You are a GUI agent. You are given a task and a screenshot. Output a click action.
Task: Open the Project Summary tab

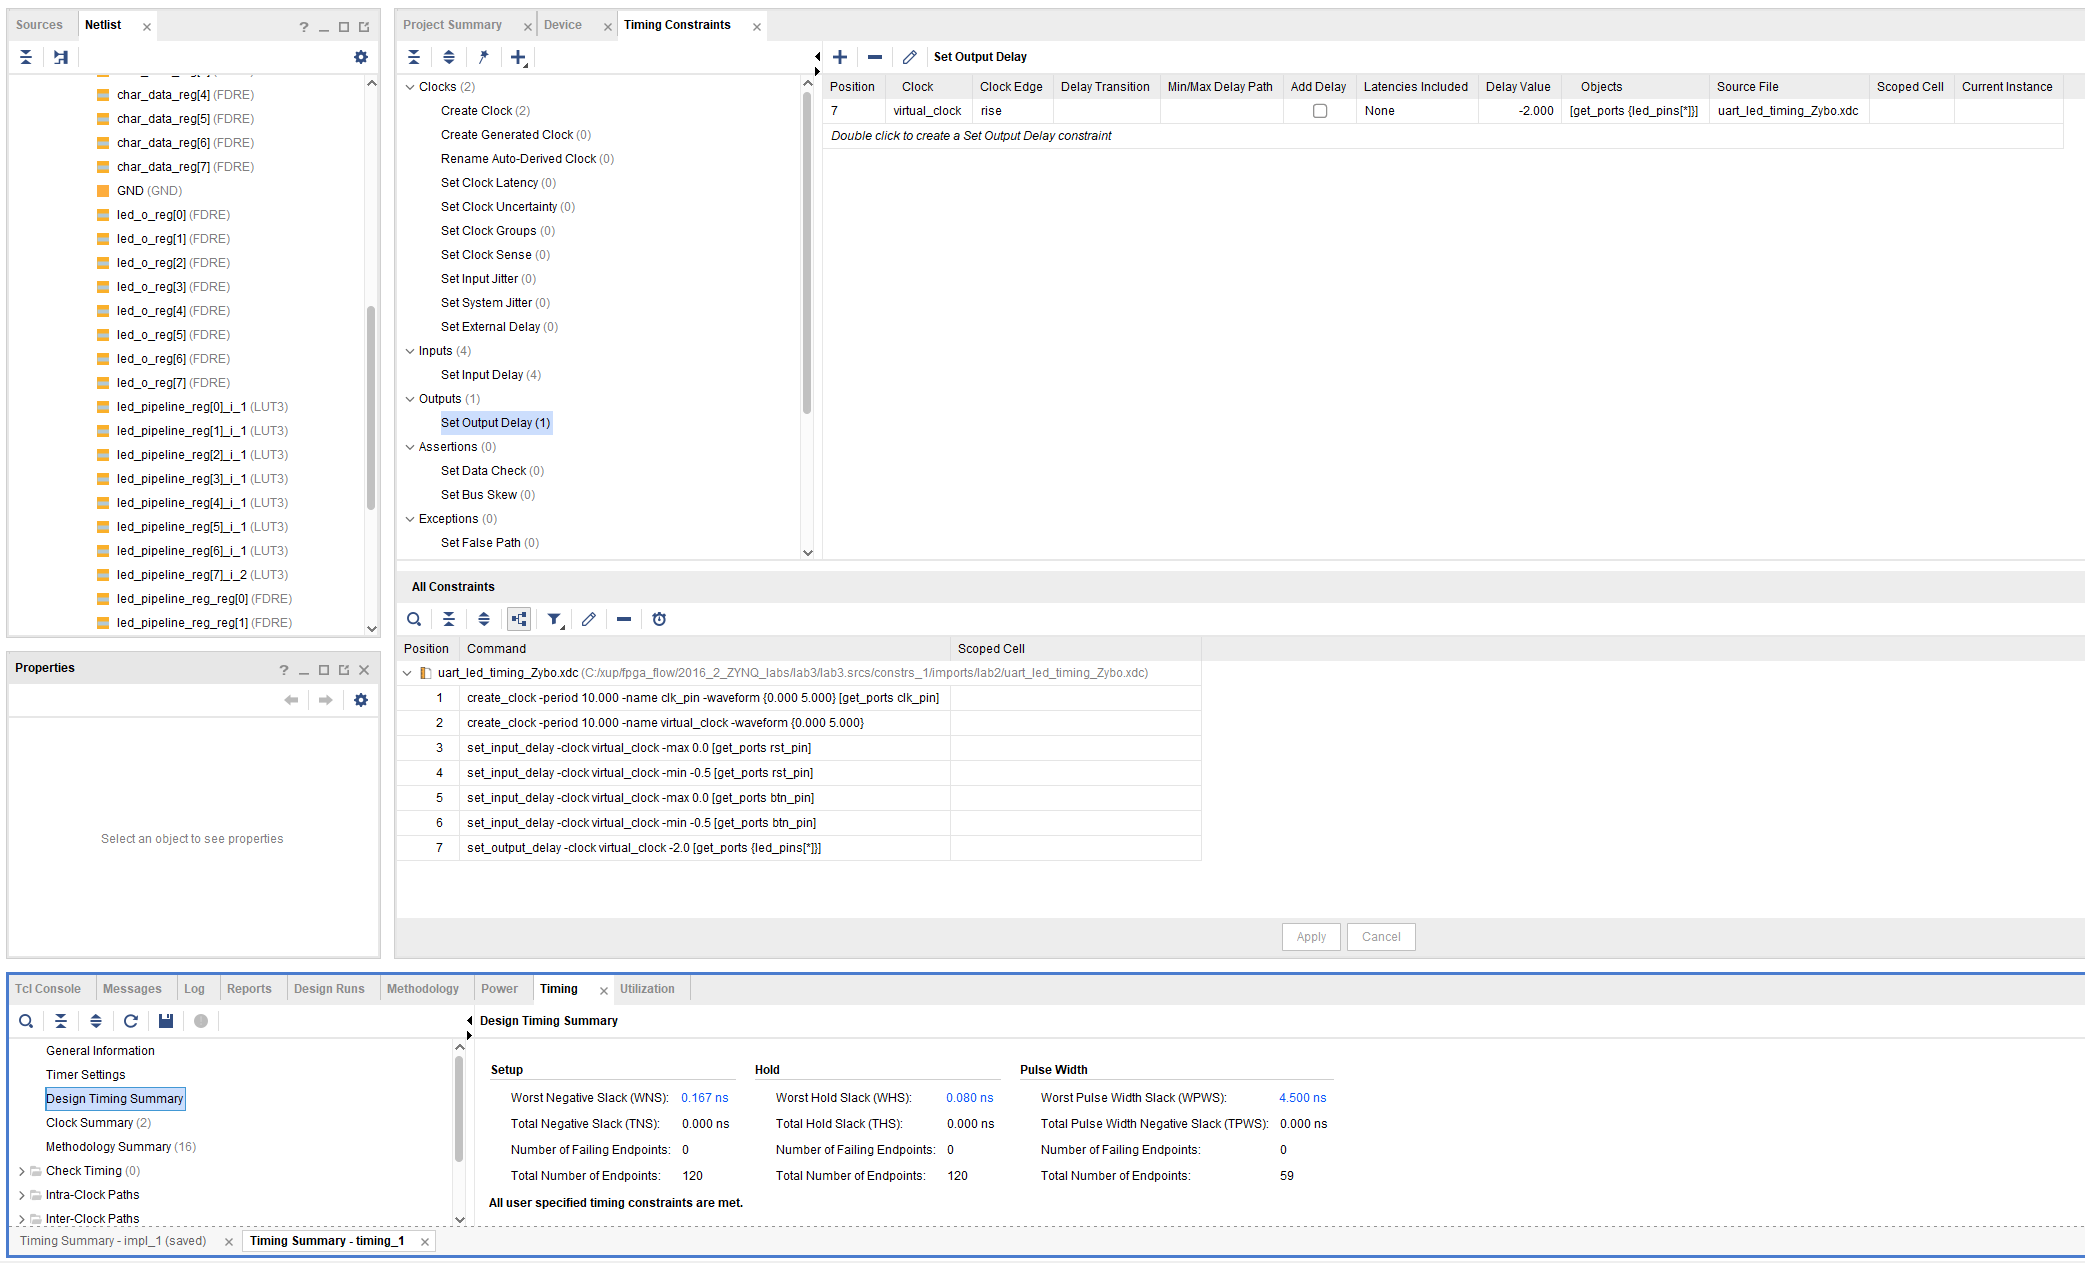point(452,25)
